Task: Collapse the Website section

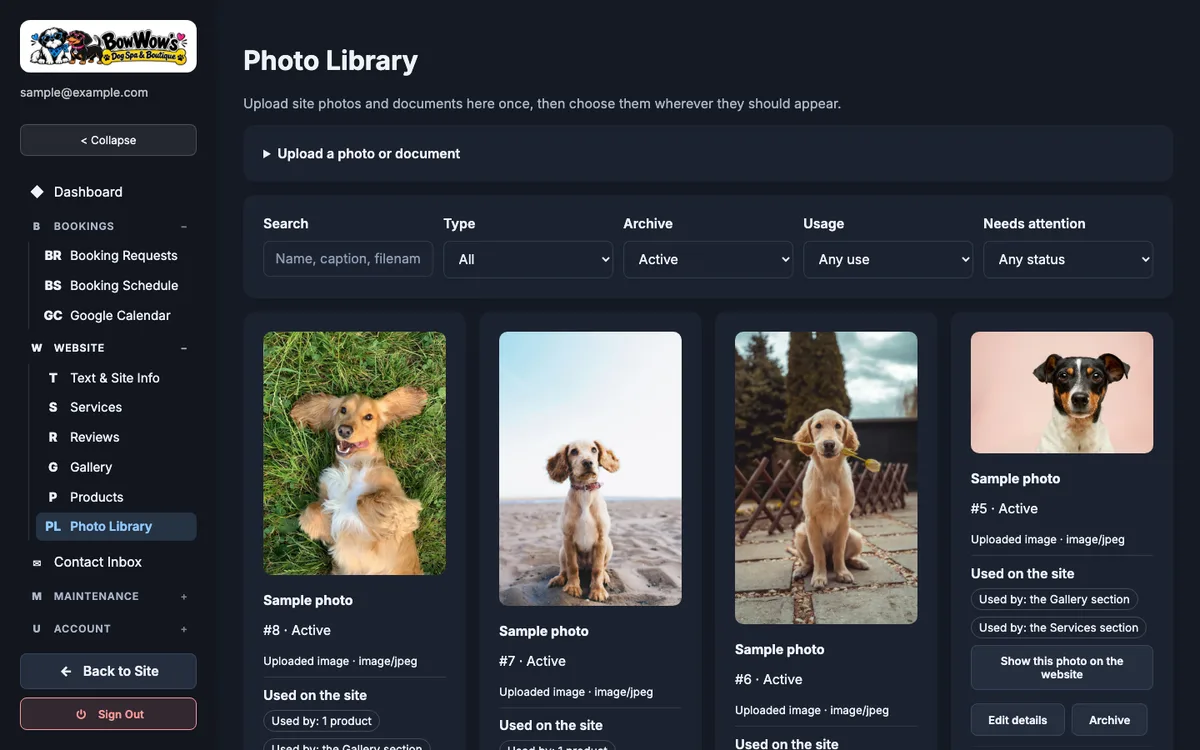Action: [184, 349]
